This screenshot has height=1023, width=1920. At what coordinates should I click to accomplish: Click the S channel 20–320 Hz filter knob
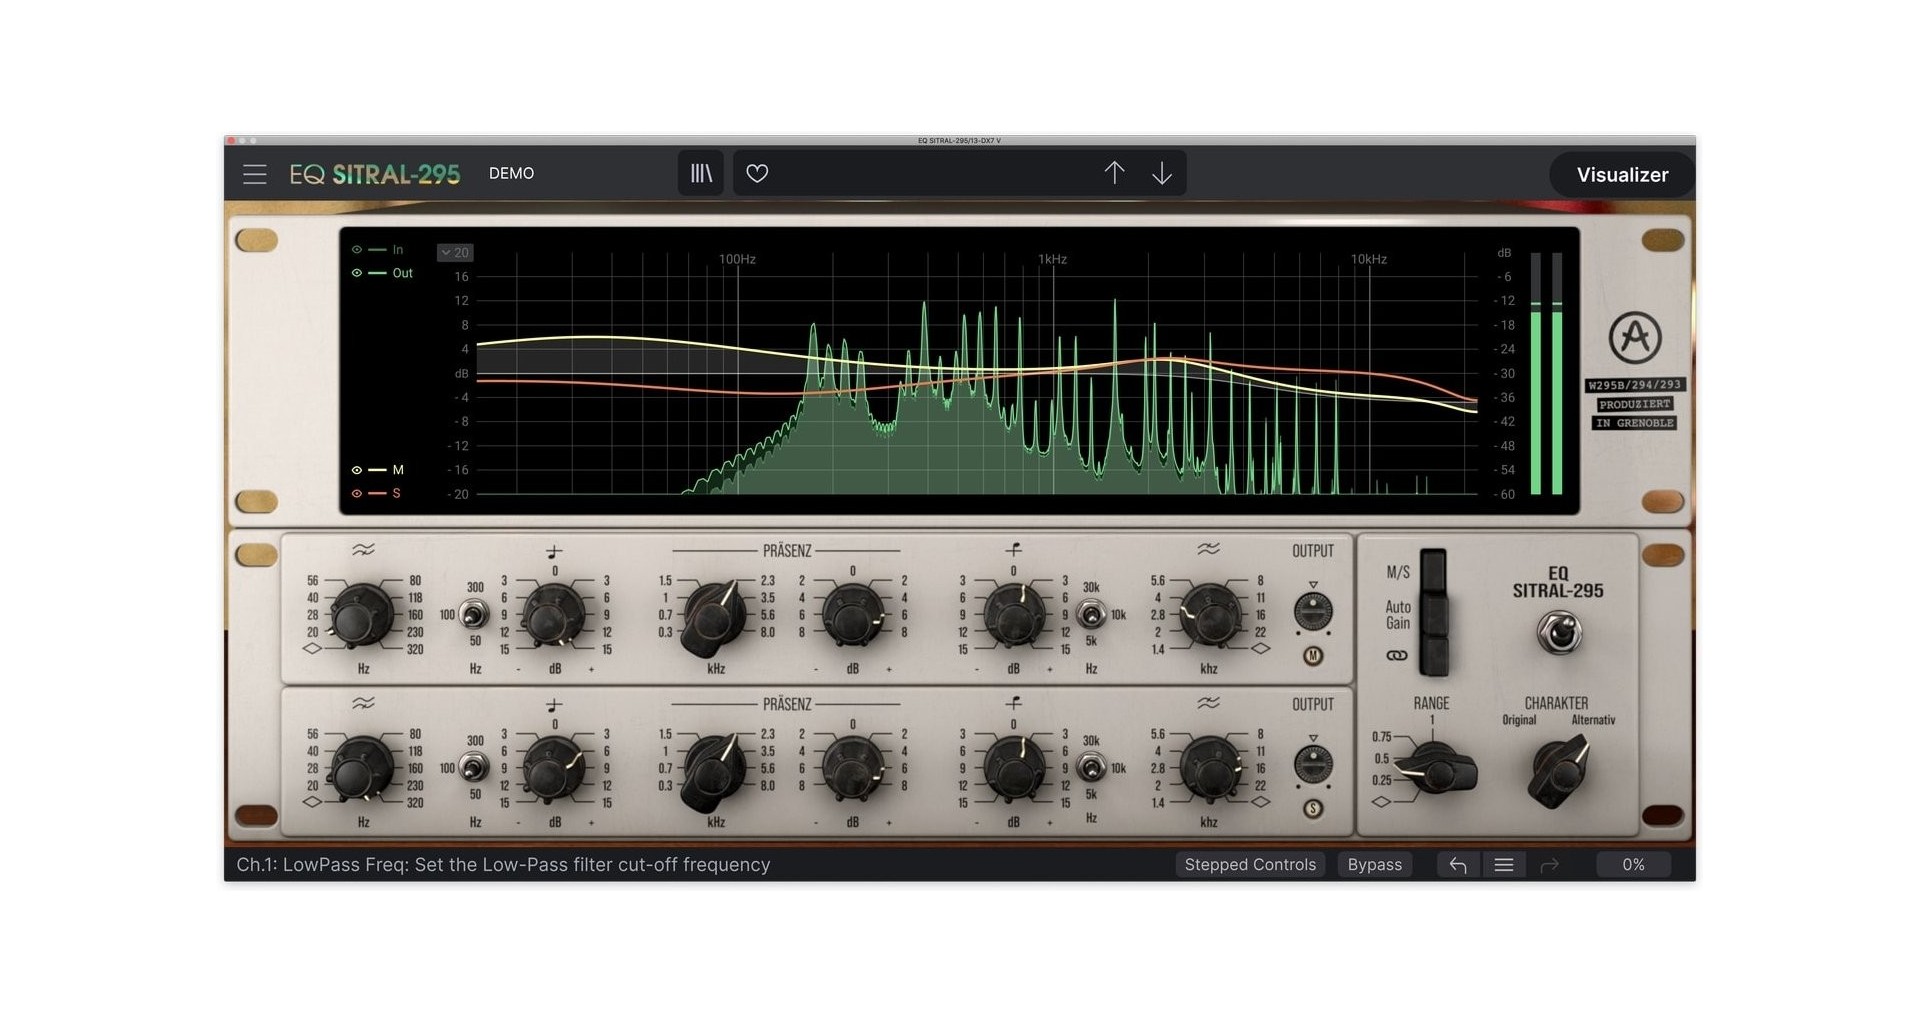click(361, 769)
